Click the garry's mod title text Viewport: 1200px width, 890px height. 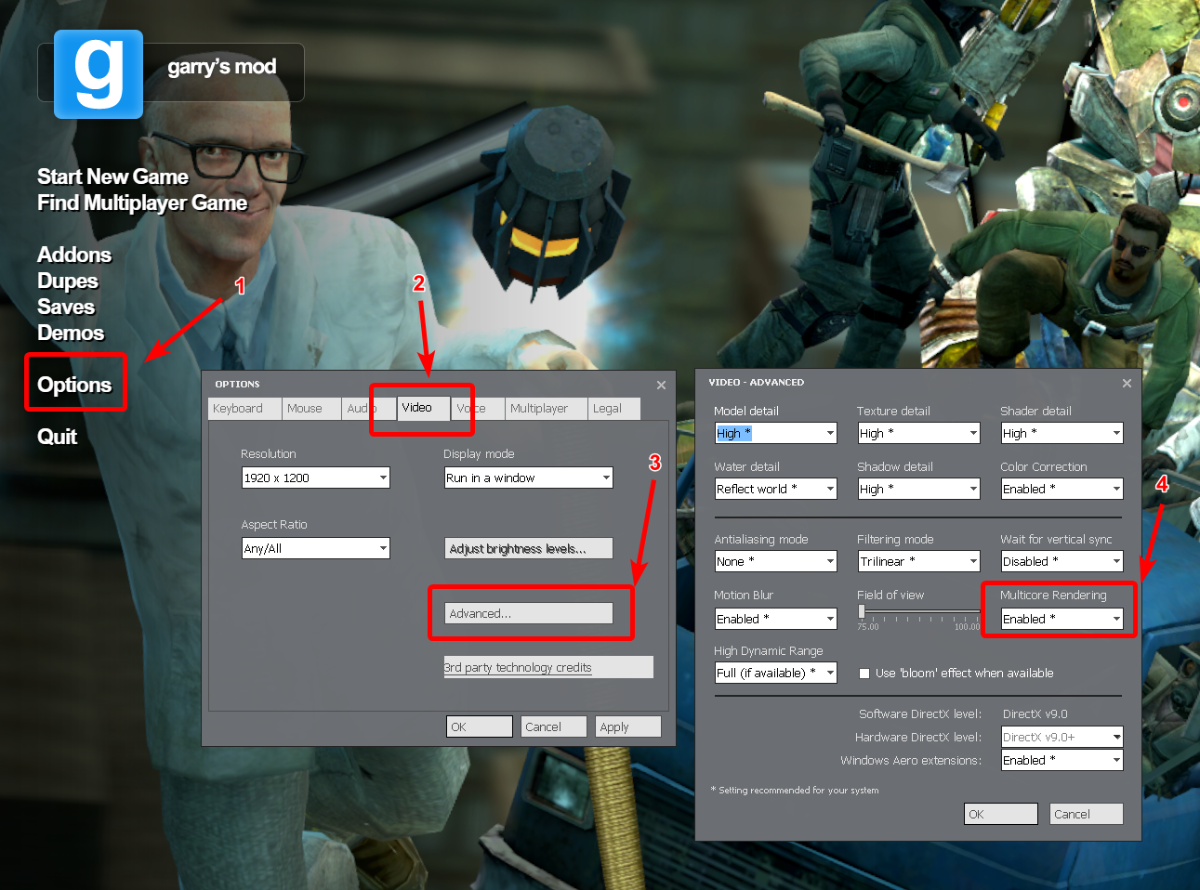[x=222, y=68]
